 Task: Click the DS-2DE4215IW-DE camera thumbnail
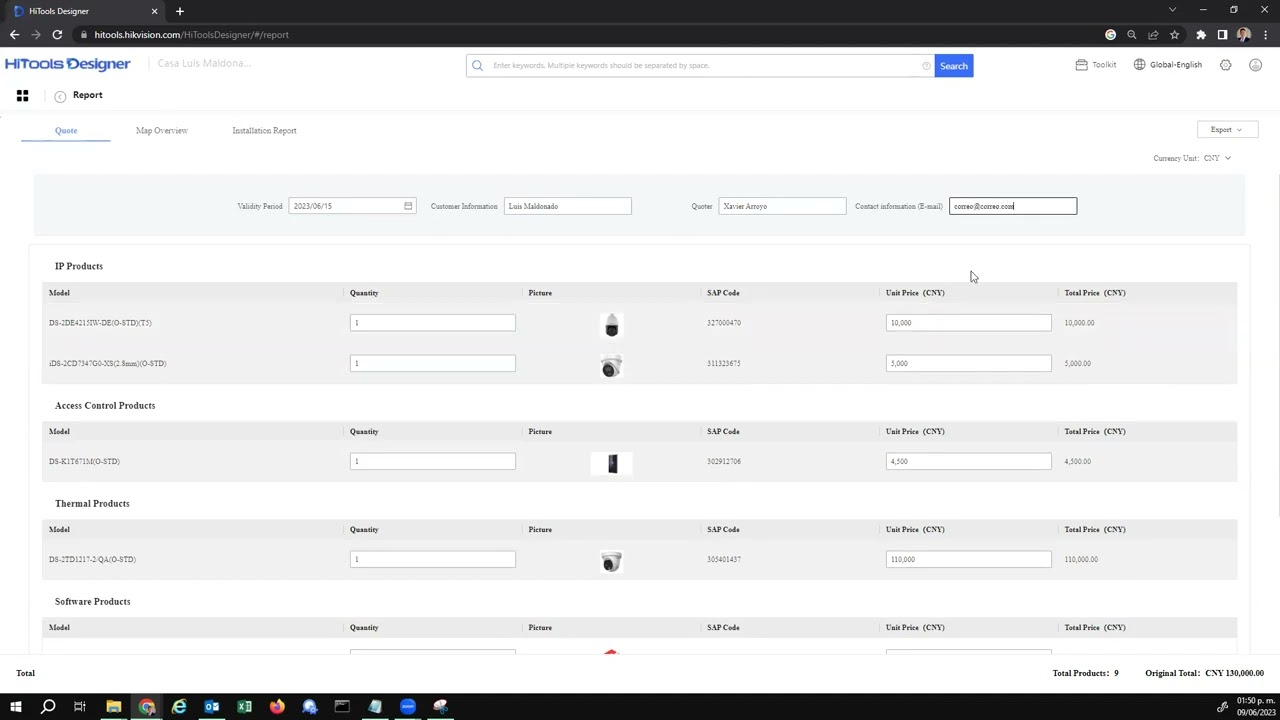coord(611,325)
